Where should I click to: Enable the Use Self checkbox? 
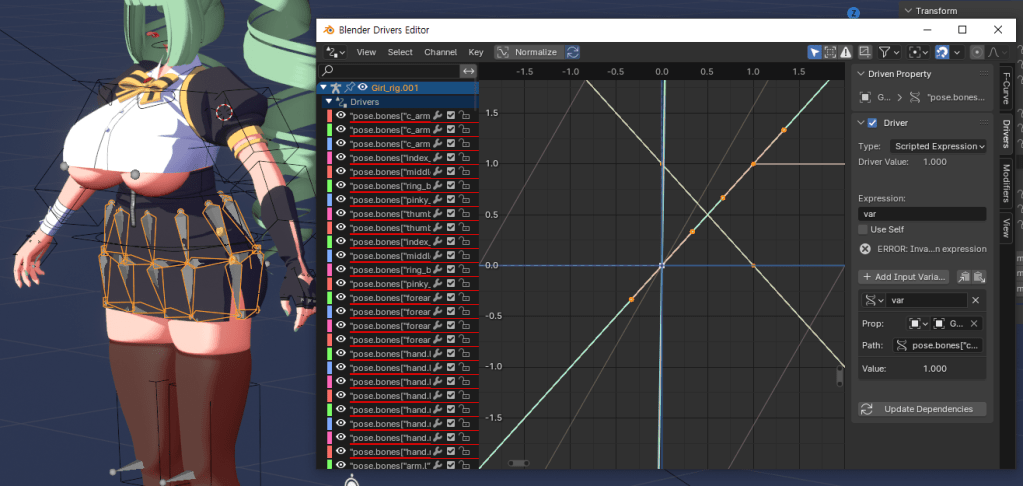click(864, 229)
